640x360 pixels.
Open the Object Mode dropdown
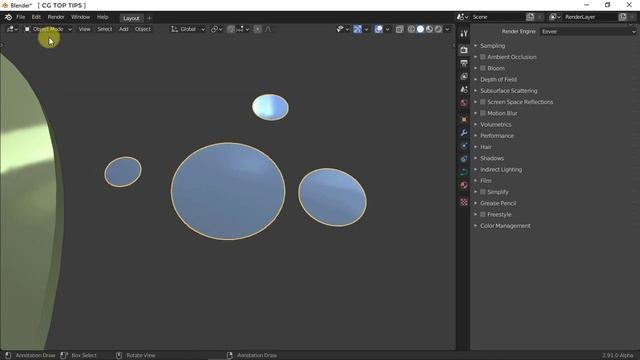(x=48, y=29)
